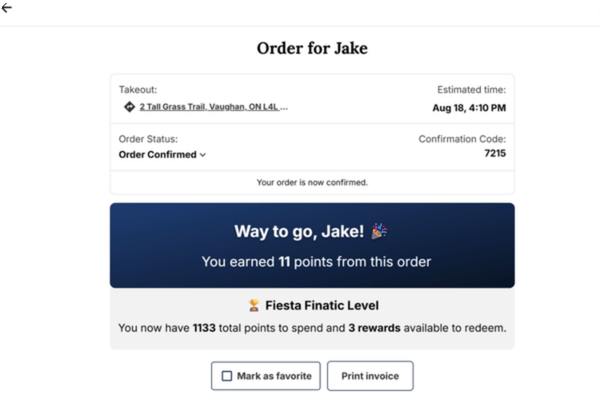This screenshot has height=400, width=600.
Task: Click the Order for Jake heading
Action: 312,48
